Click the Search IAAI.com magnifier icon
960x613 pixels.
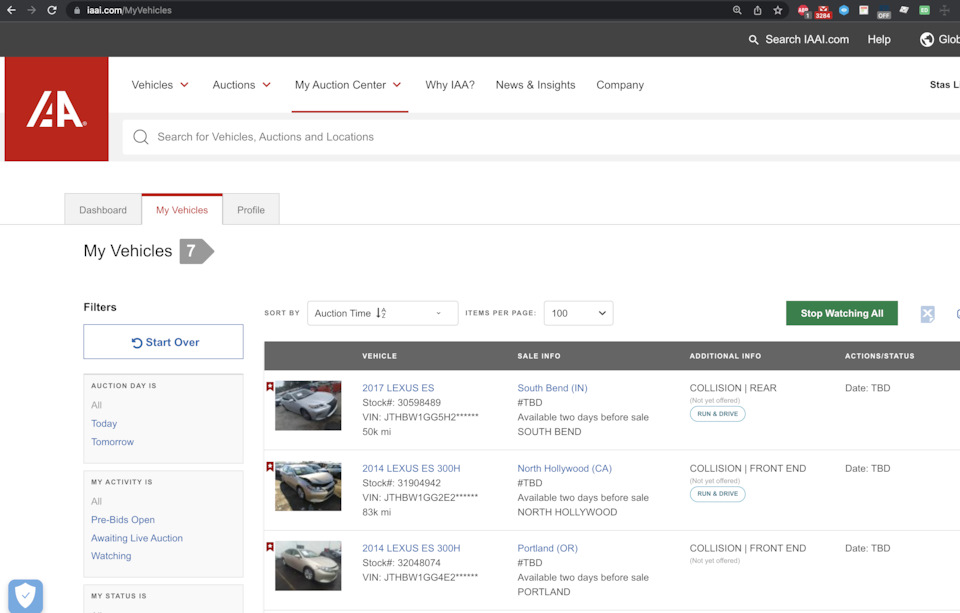click(753, 40)
